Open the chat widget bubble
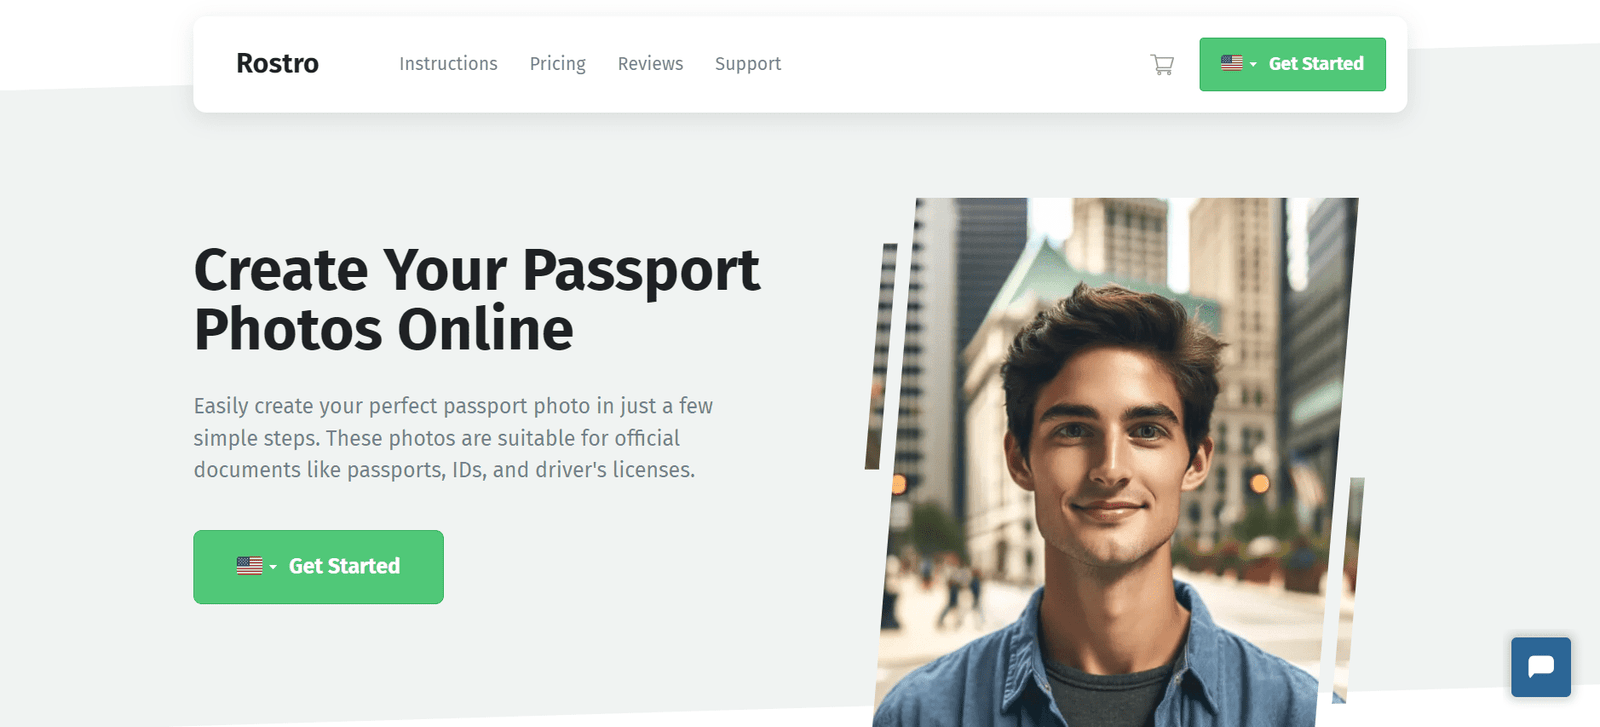 point(1541,667)
